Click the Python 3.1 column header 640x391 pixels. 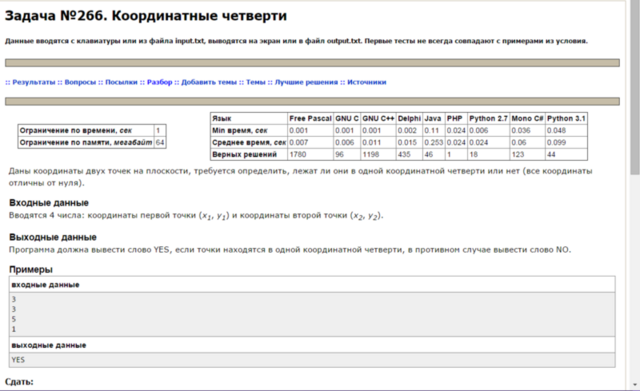[x=566, y=118]
